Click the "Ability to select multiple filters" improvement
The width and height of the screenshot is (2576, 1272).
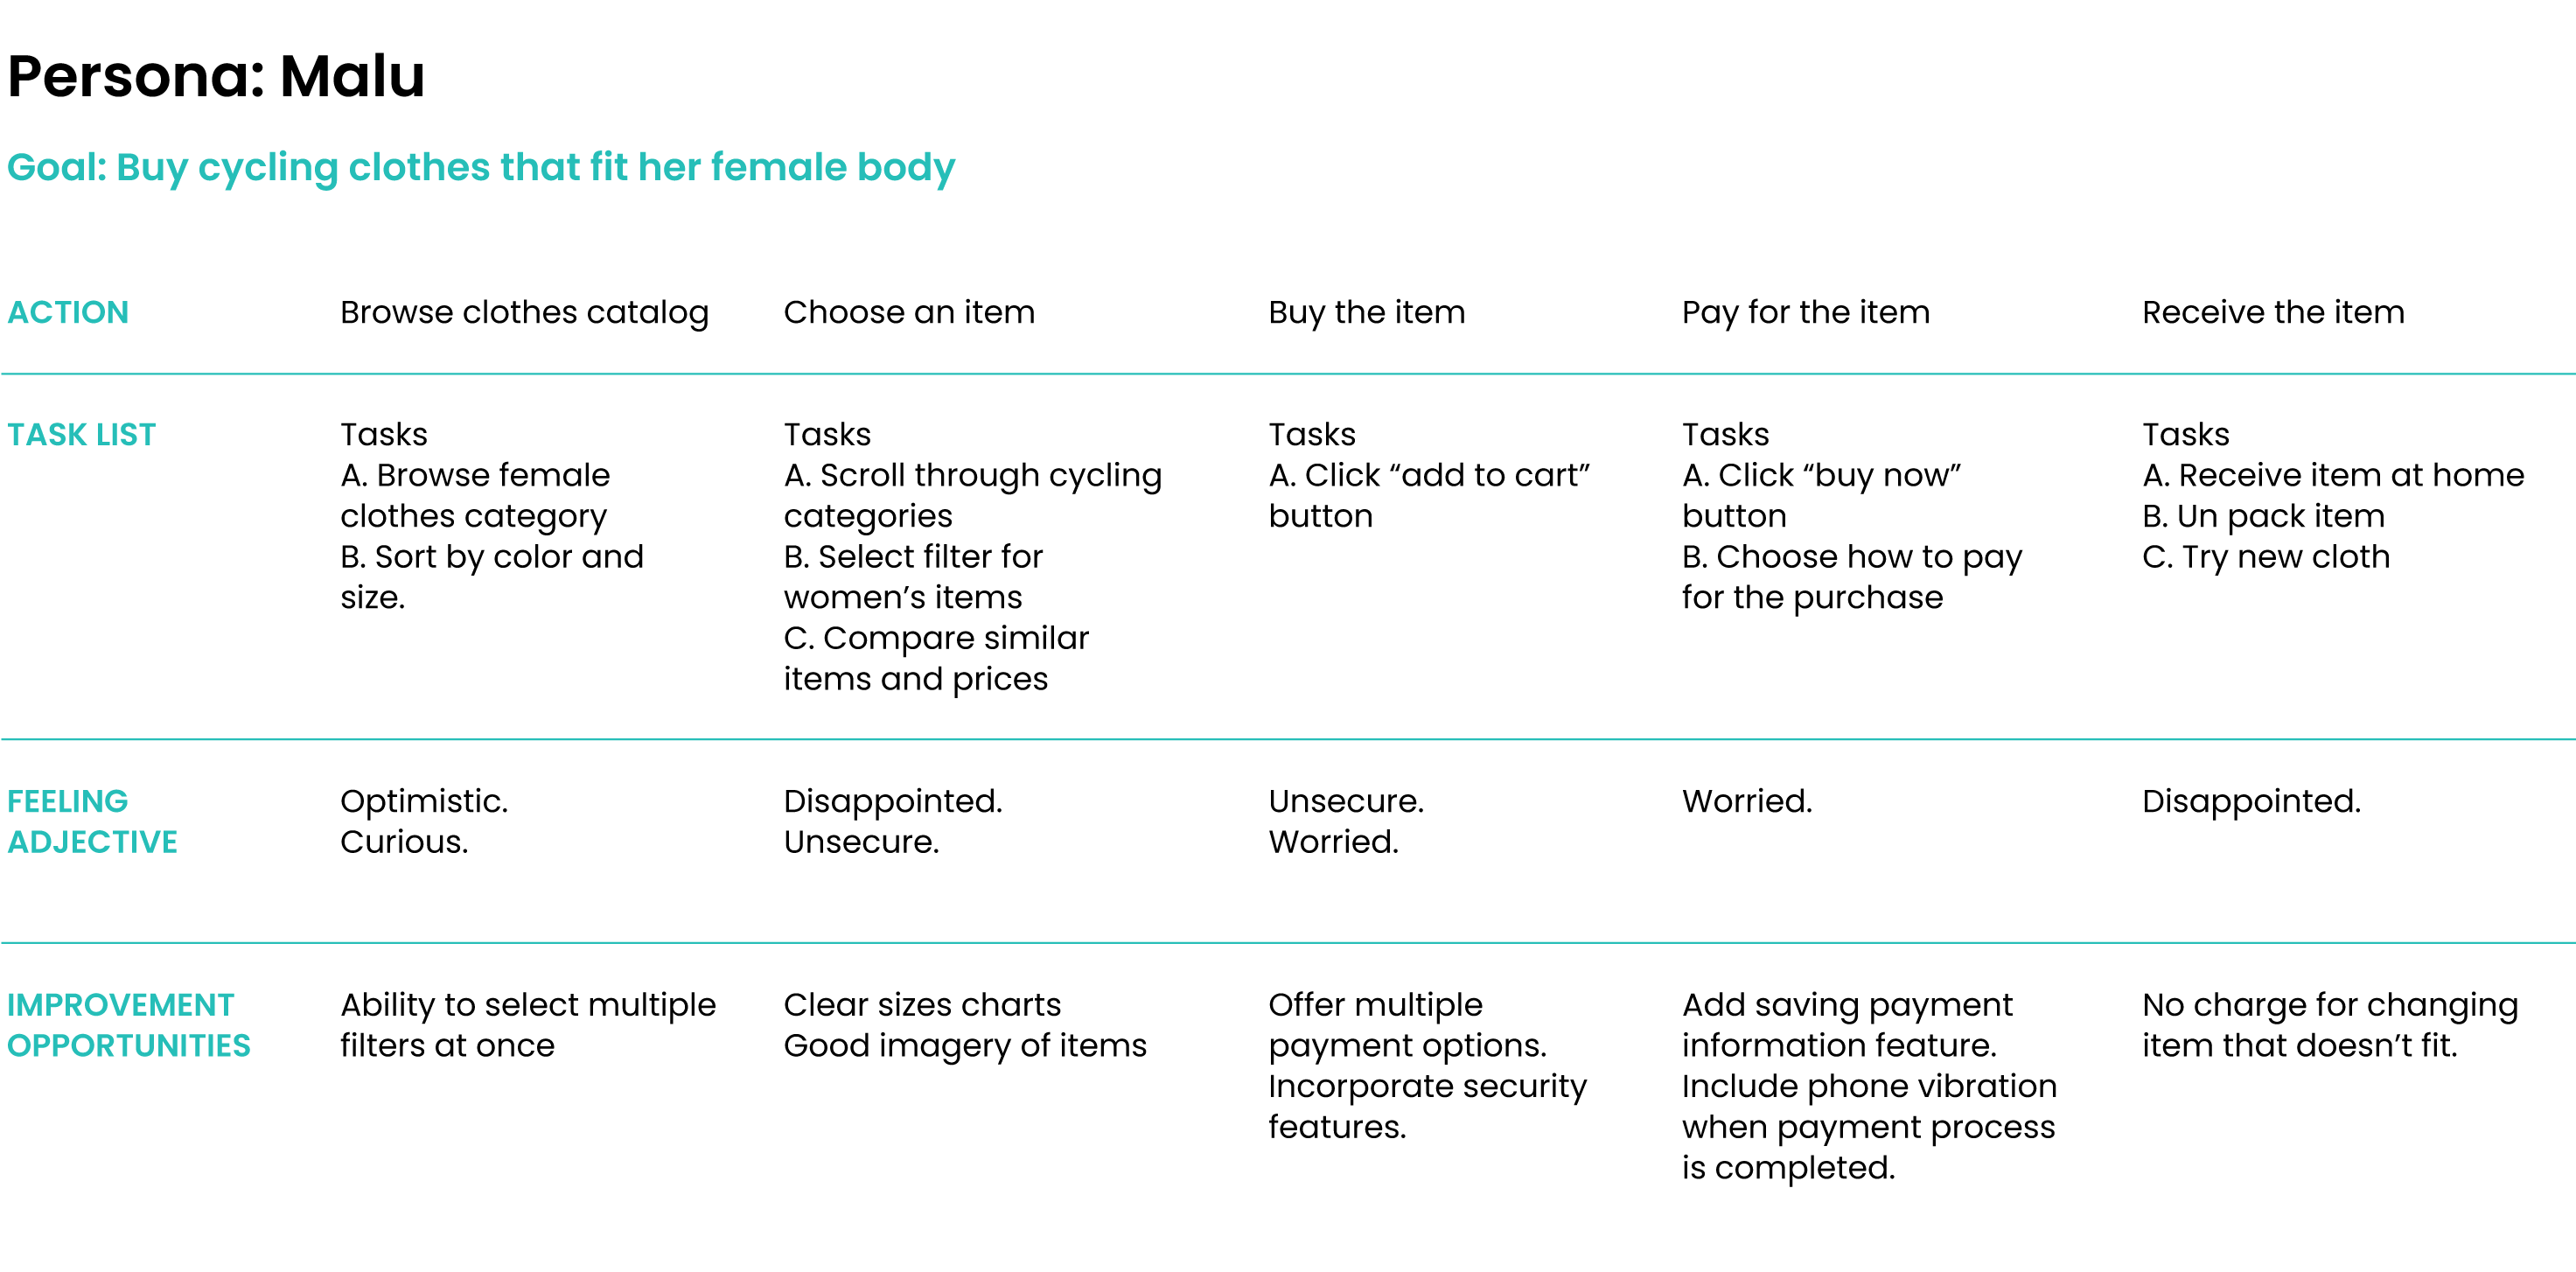point(527,1024)
